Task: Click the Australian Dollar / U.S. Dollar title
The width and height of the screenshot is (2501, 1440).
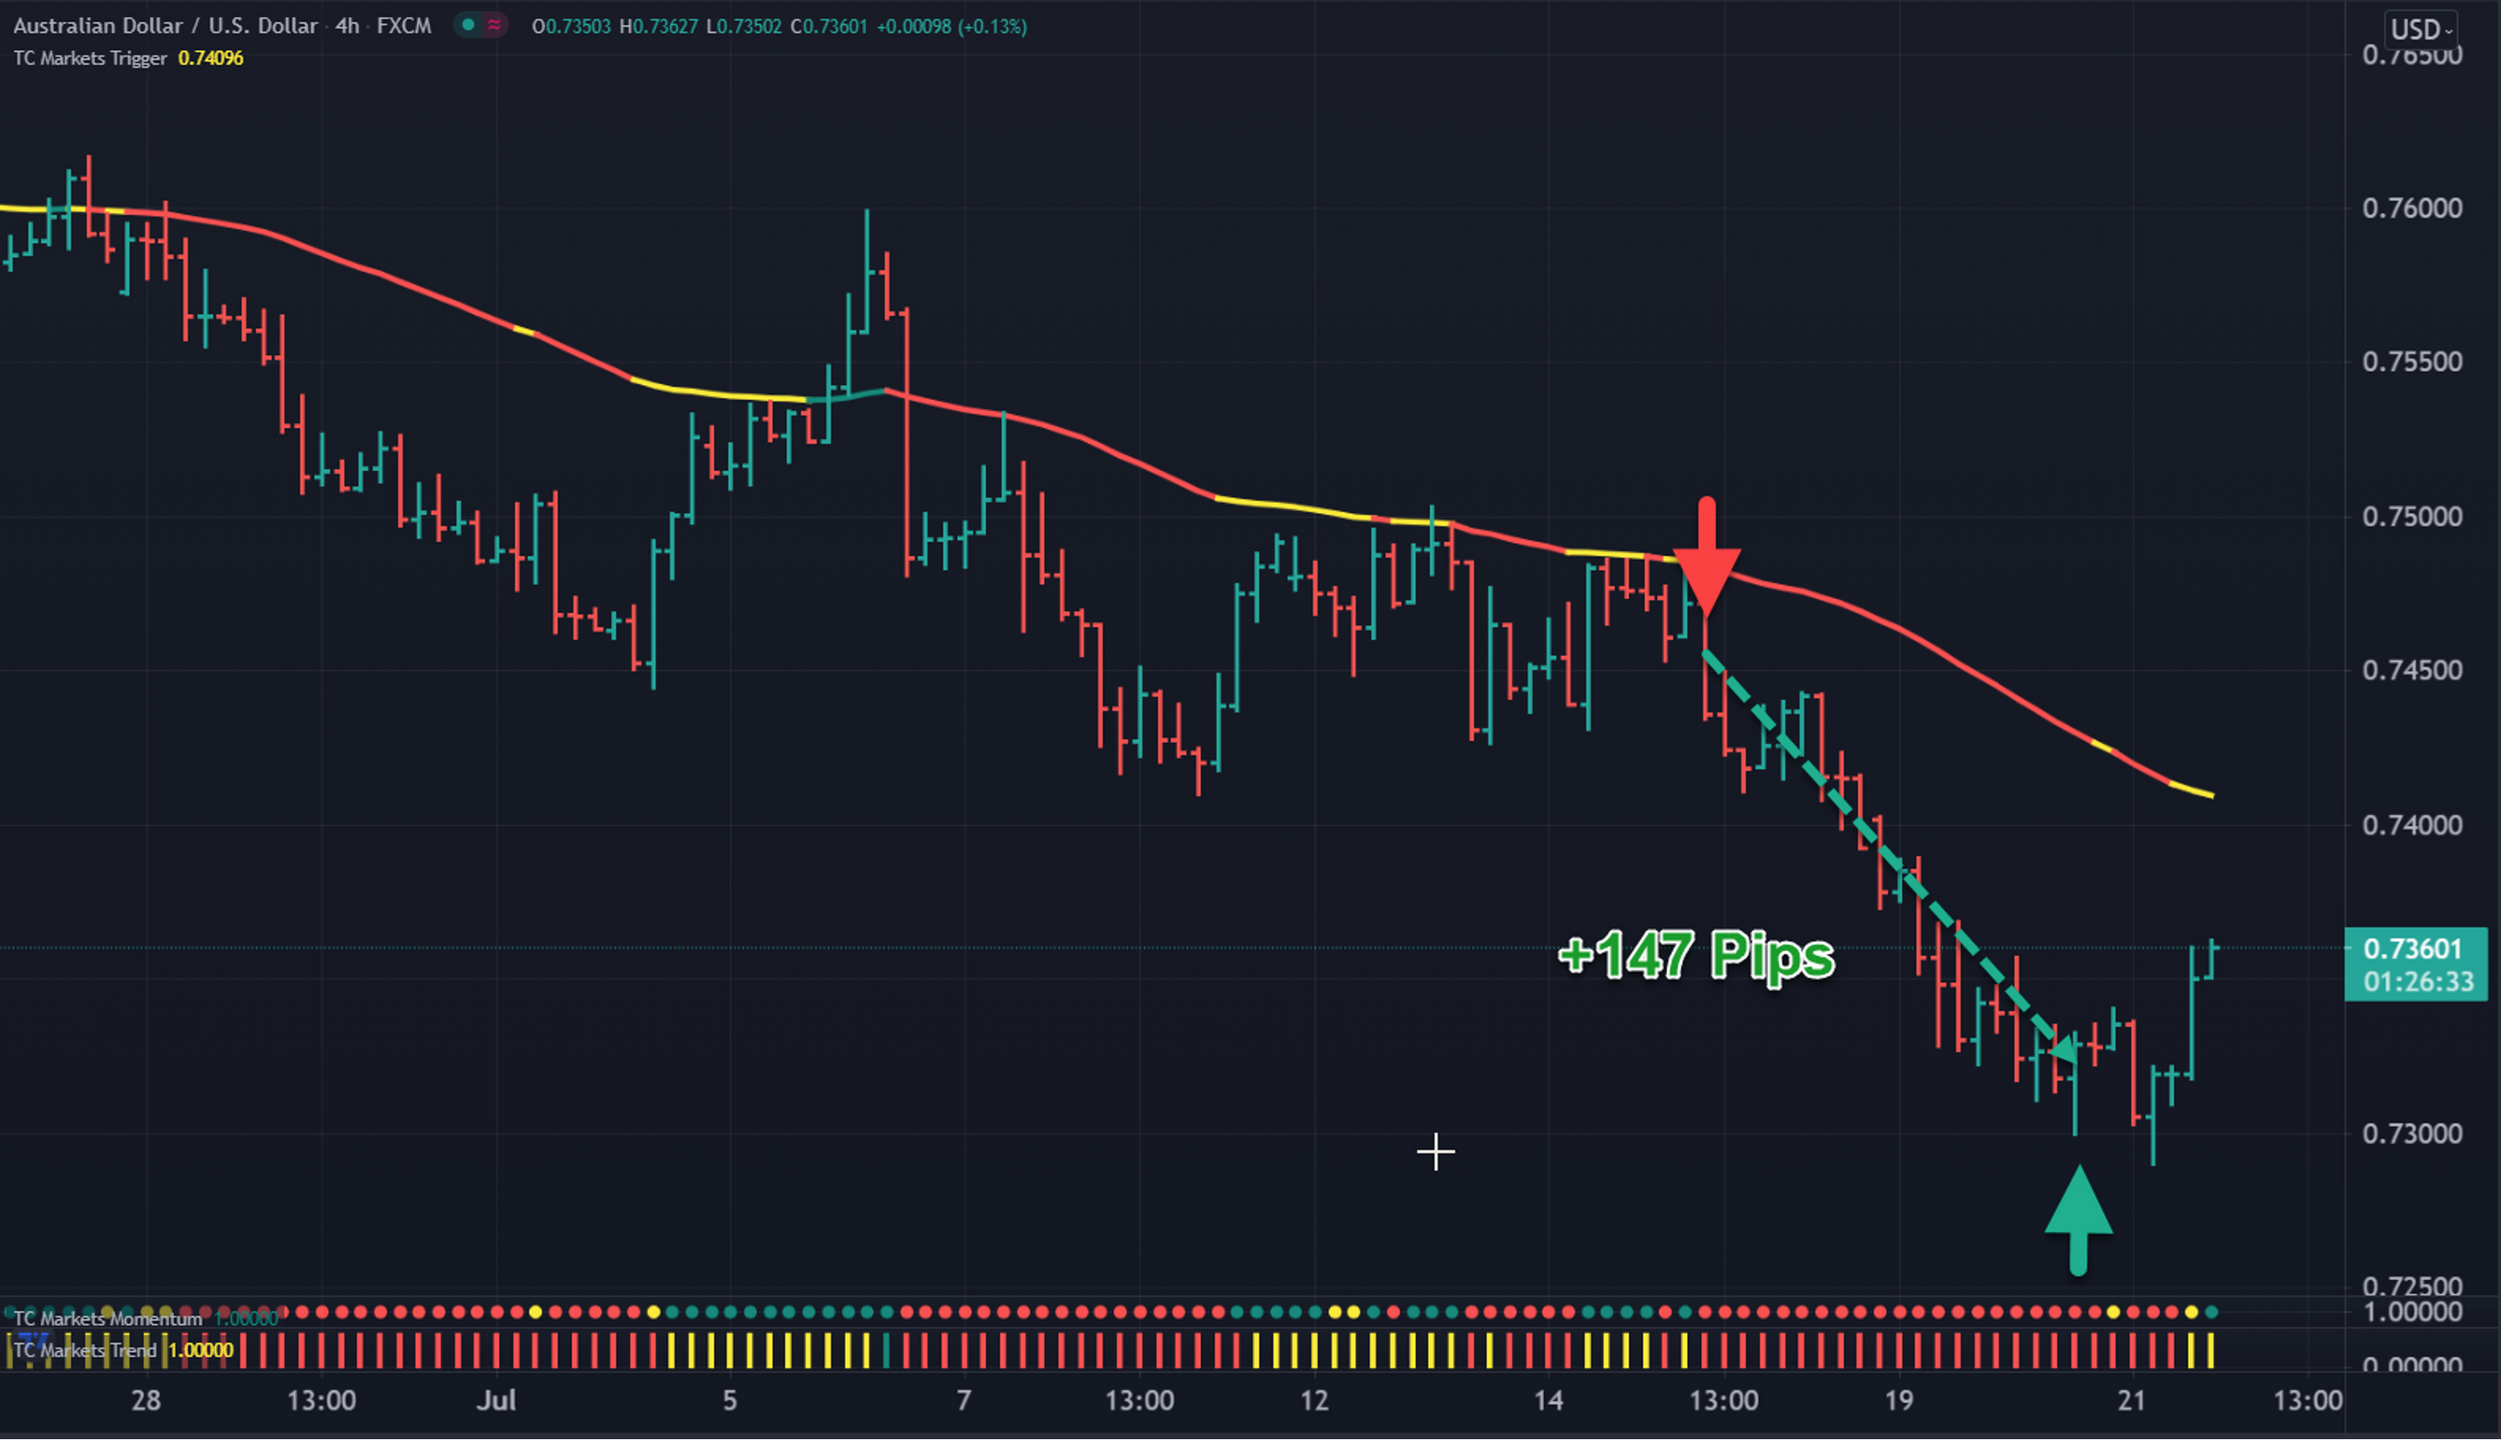Action: tap(165, 26)
